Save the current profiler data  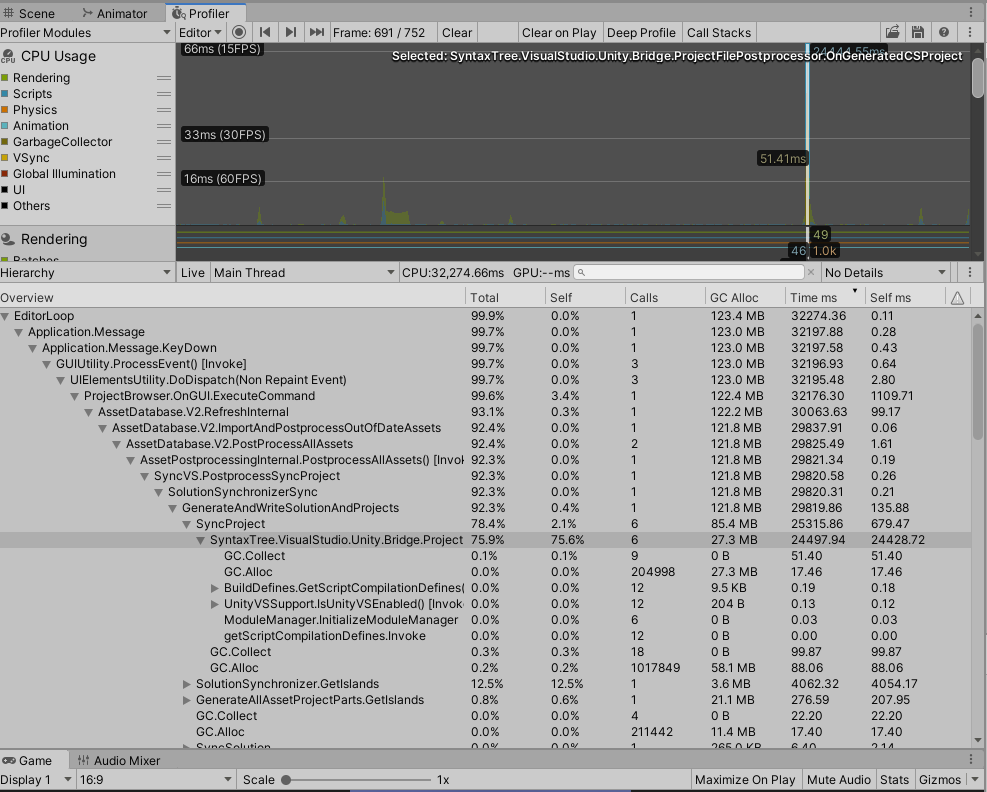(x=918, y=32)
